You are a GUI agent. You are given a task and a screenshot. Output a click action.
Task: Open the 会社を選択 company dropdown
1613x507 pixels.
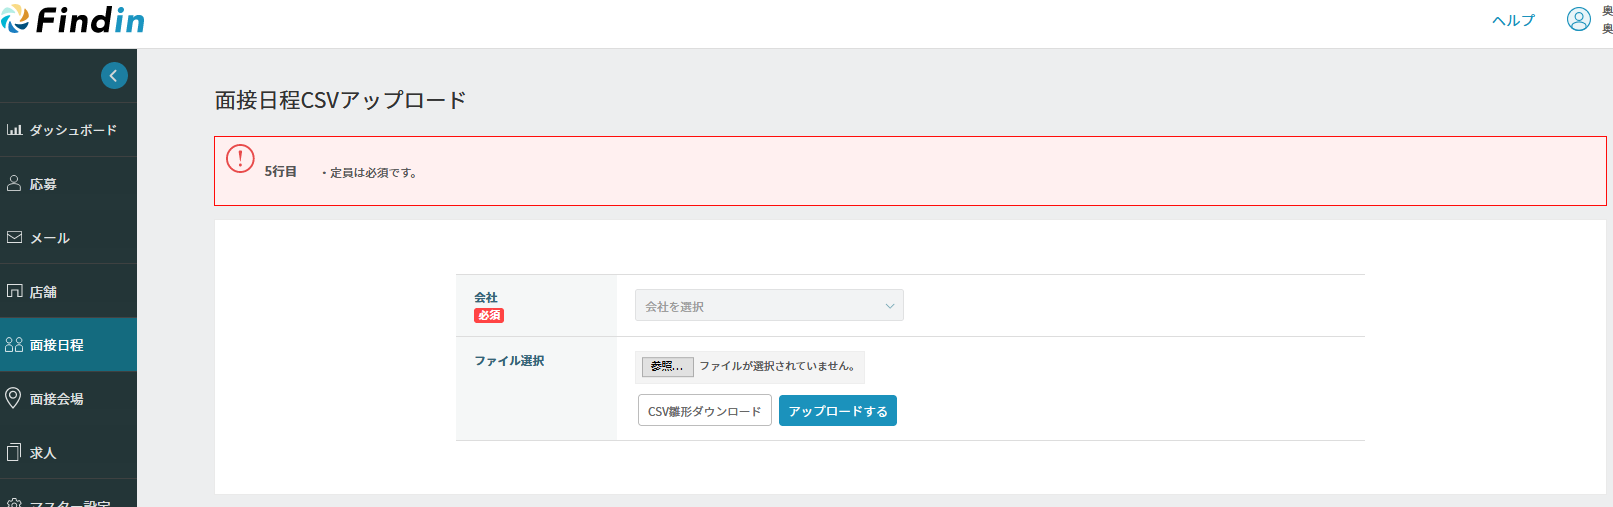[768, 306]
